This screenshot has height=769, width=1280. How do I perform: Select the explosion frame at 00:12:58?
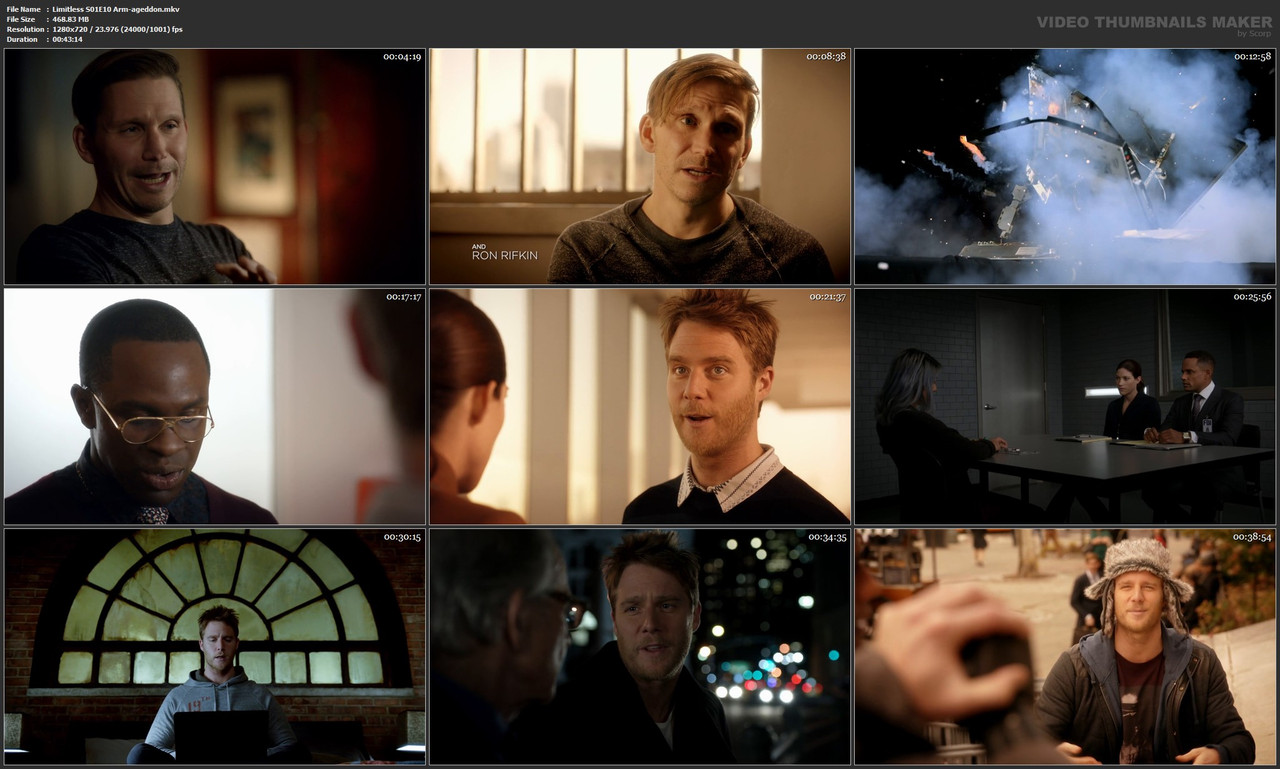1064,167
